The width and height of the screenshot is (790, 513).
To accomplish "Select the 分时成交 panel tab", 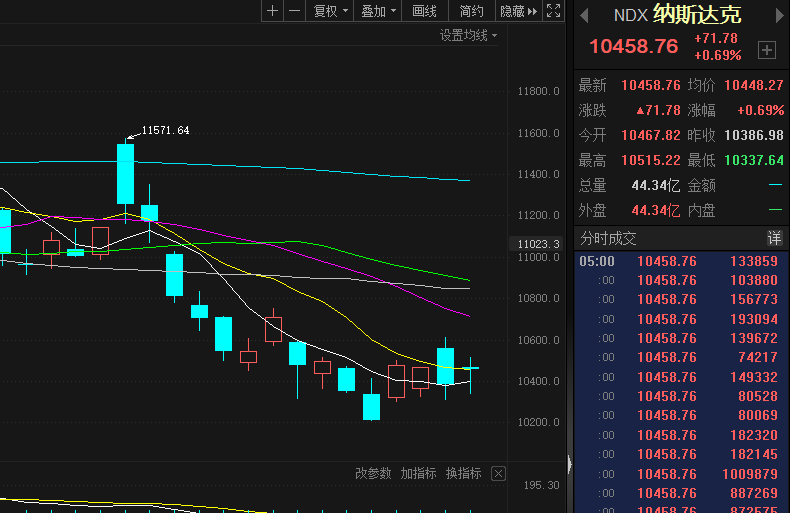I will 608,238.
